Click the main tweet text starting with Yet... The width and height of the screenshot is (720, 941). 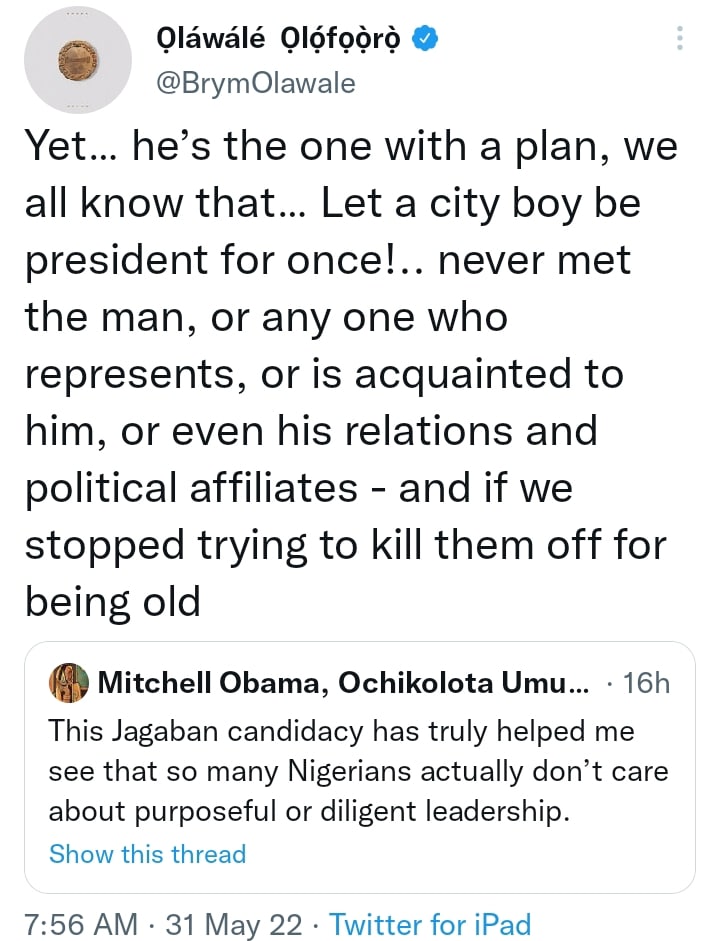tap(351, 373)
